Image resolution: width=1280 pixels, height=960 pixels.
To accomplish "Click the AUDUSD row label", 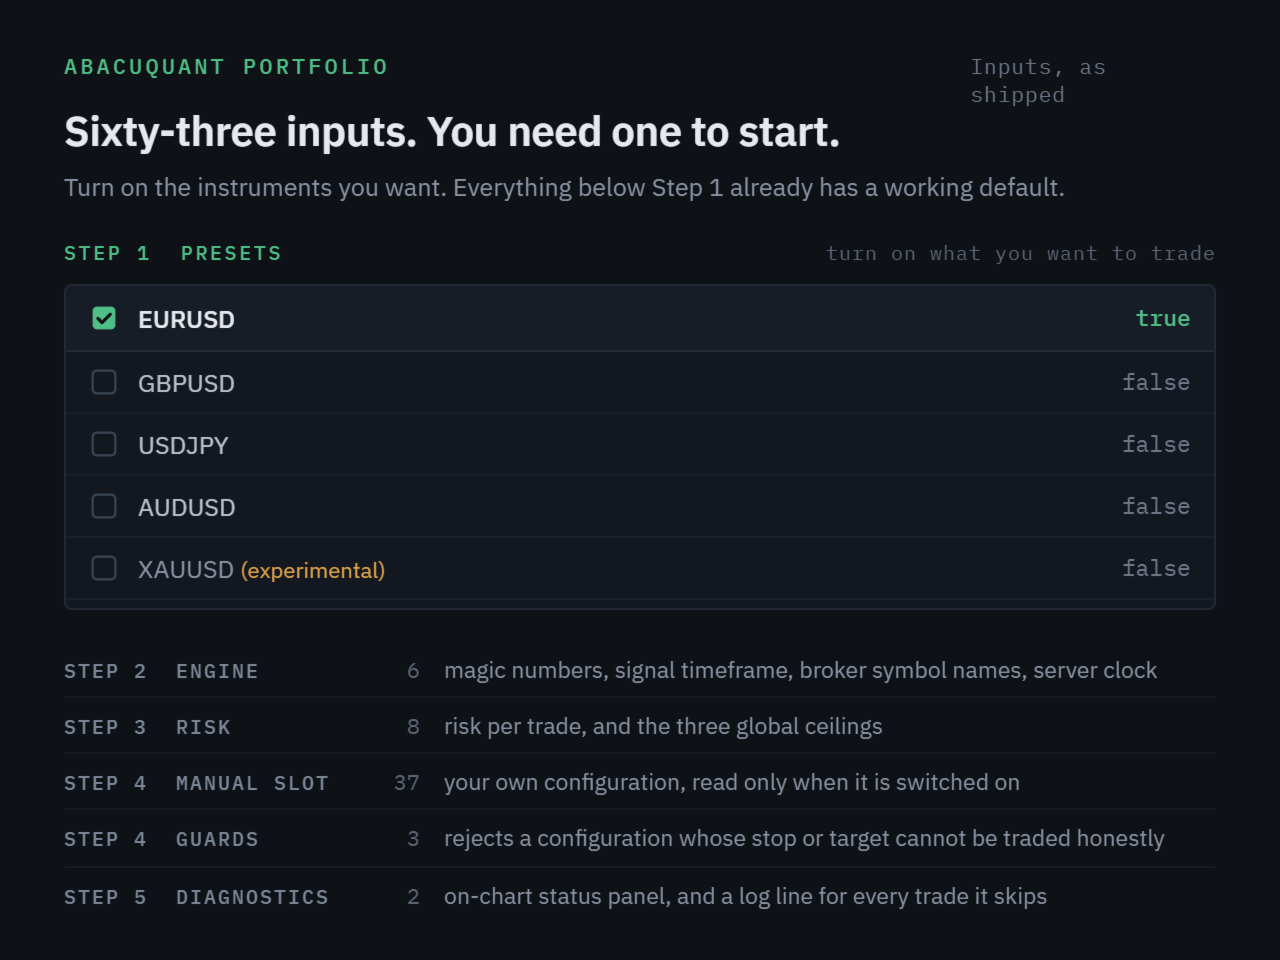I will pyautogui.click(x=186, y=507).
